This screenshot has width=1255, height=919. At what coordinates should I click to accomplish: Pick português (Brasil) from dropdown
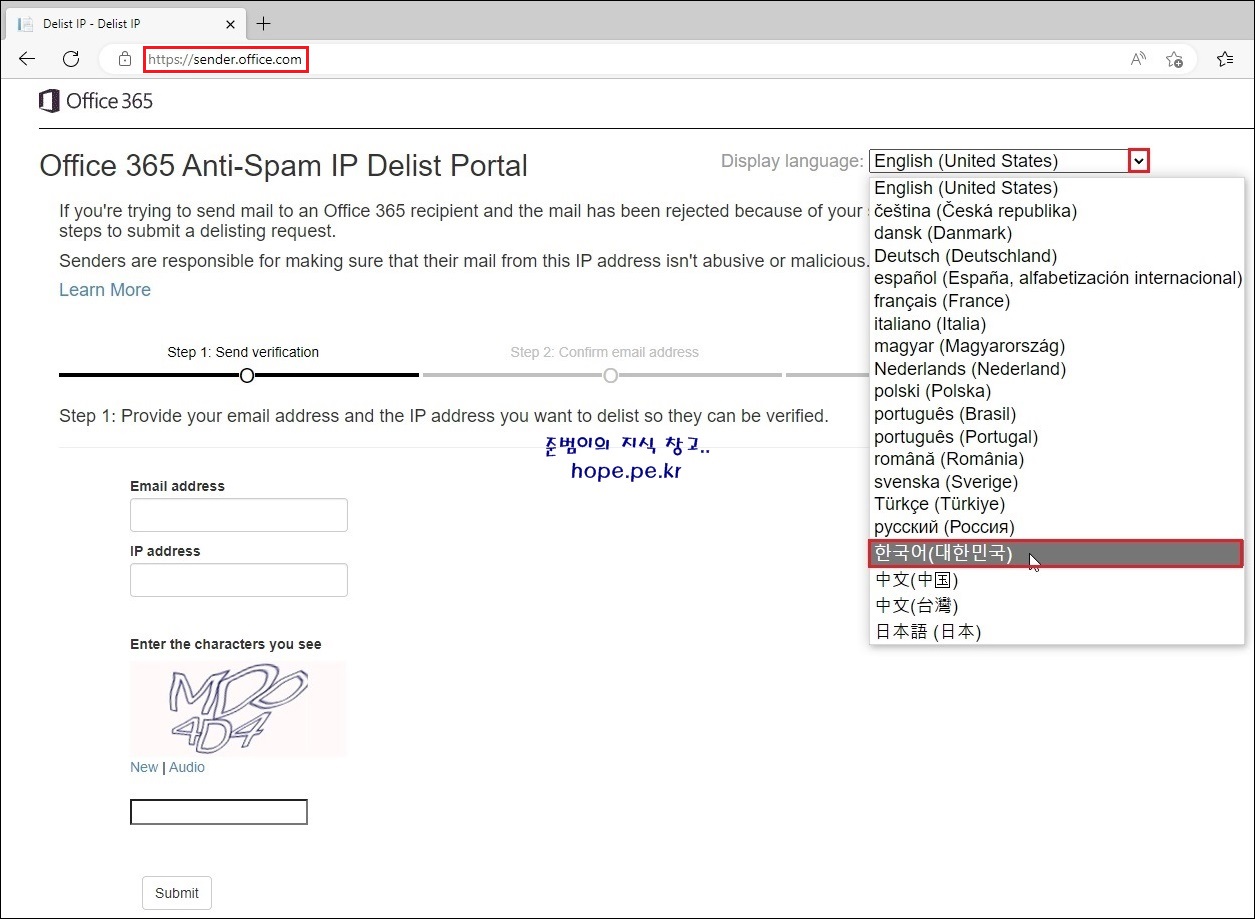[x=1057, y=414]
